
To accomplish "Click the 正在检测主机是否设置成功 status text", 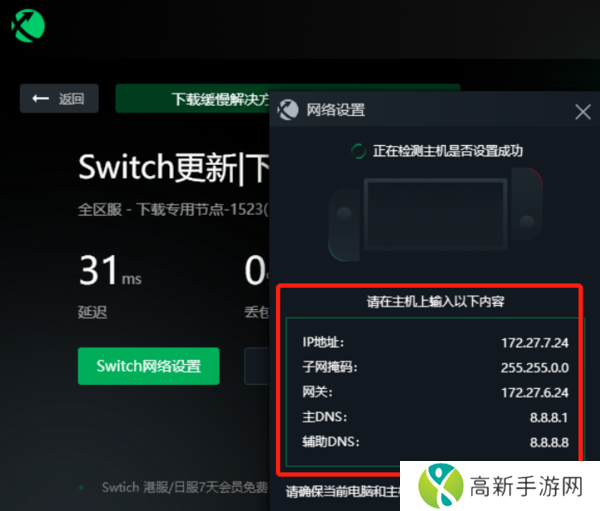I will (x=448, y=151).
